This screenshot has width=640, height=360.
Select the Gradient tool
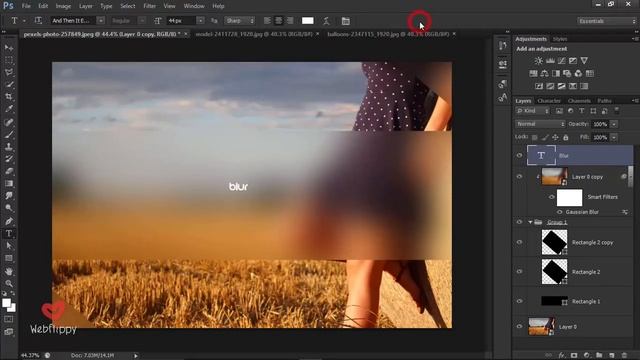pyautogui.click(x=9, y=184)
